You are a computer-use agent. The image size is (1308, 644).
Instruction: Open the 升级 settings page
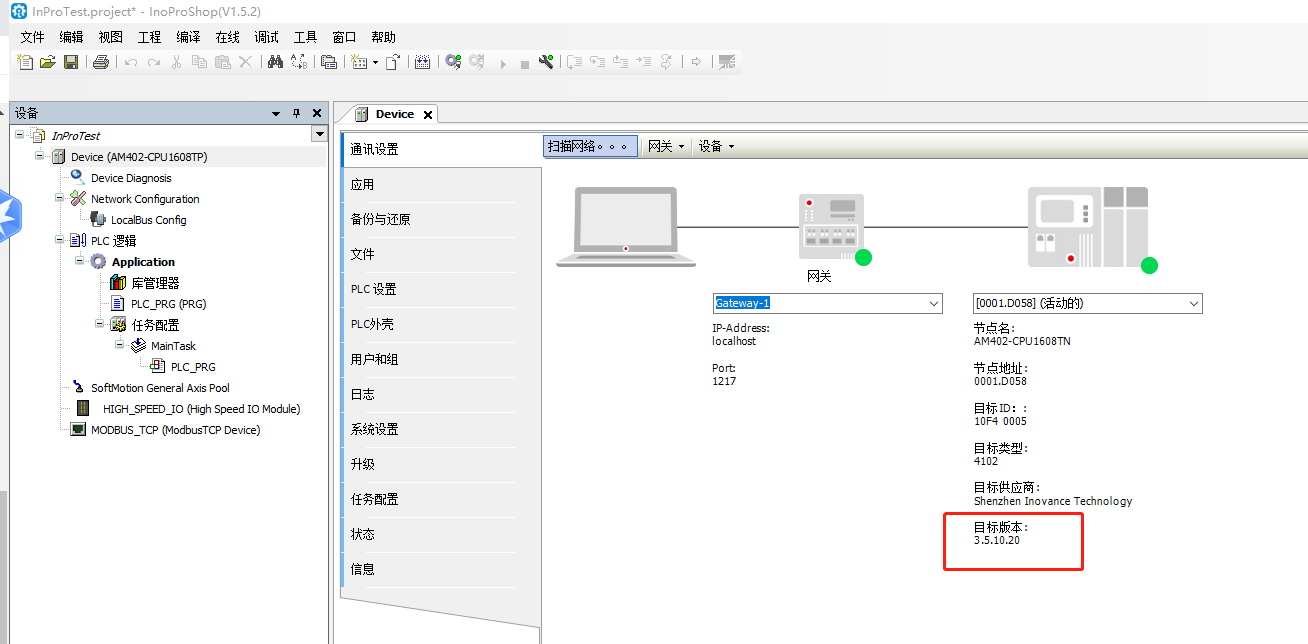[x=363, y=463]
